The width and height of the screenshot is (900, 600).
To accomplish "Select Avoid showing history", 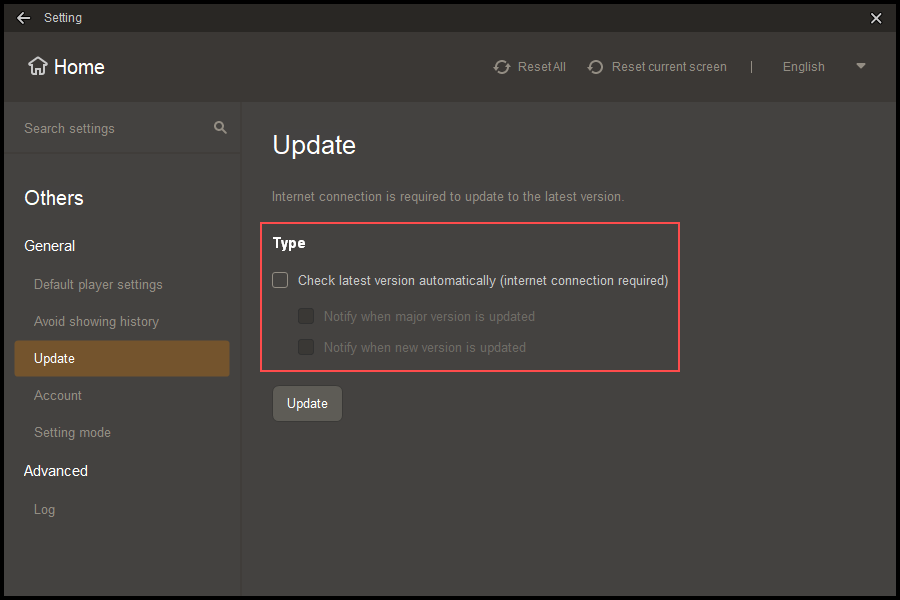I will tap(96, 322).
